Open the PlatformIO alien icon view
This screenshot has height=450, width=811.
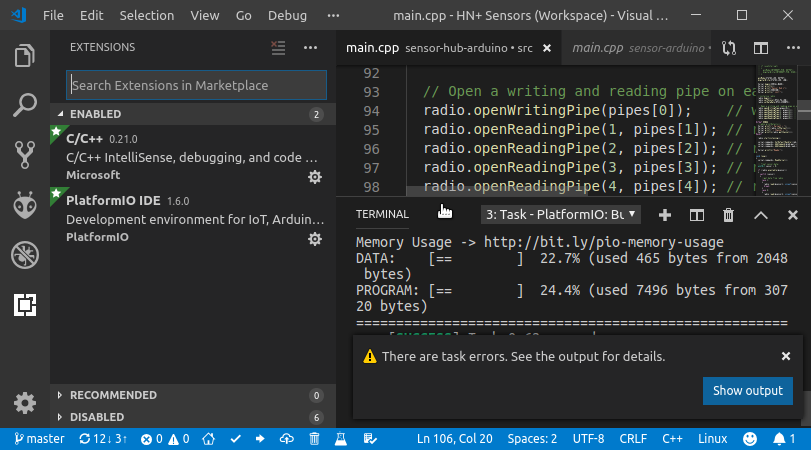coord(24,205)
